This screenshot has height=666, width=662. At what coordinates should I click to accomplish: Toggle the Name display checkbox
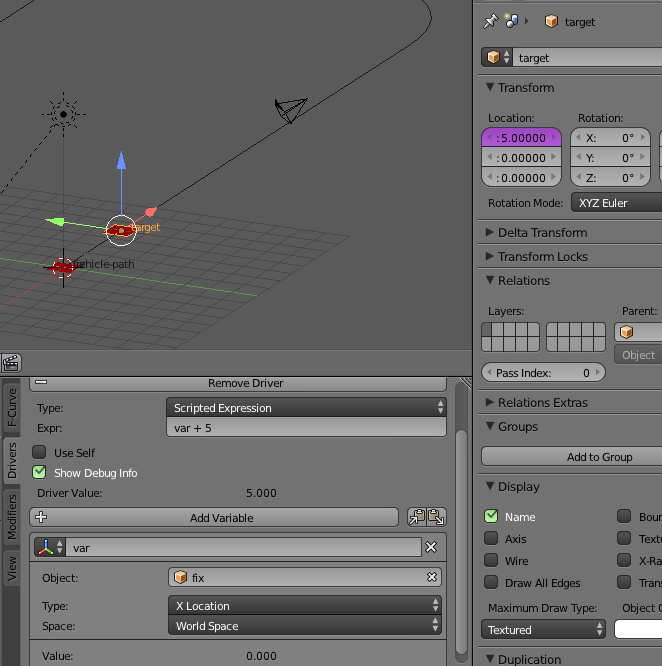tap(491, 517)
